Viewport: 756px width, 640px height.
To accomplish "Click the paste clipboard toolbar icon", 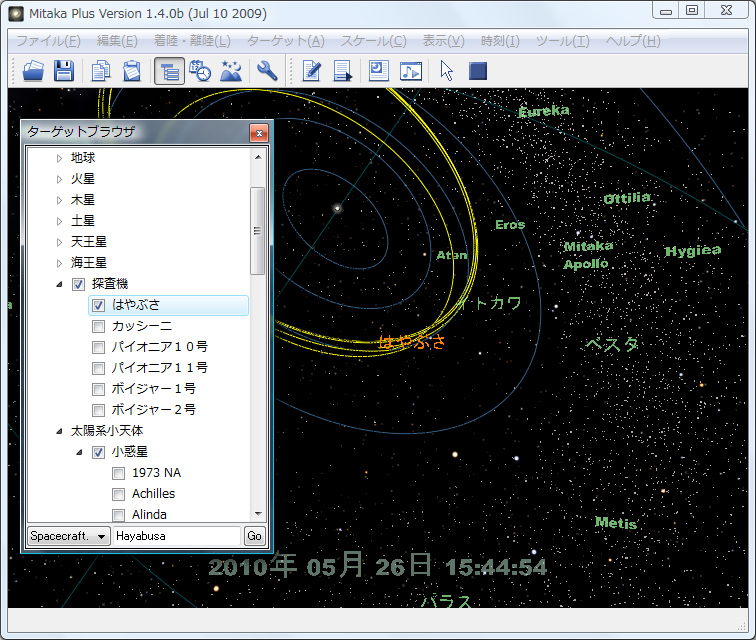I will (132, 71).
